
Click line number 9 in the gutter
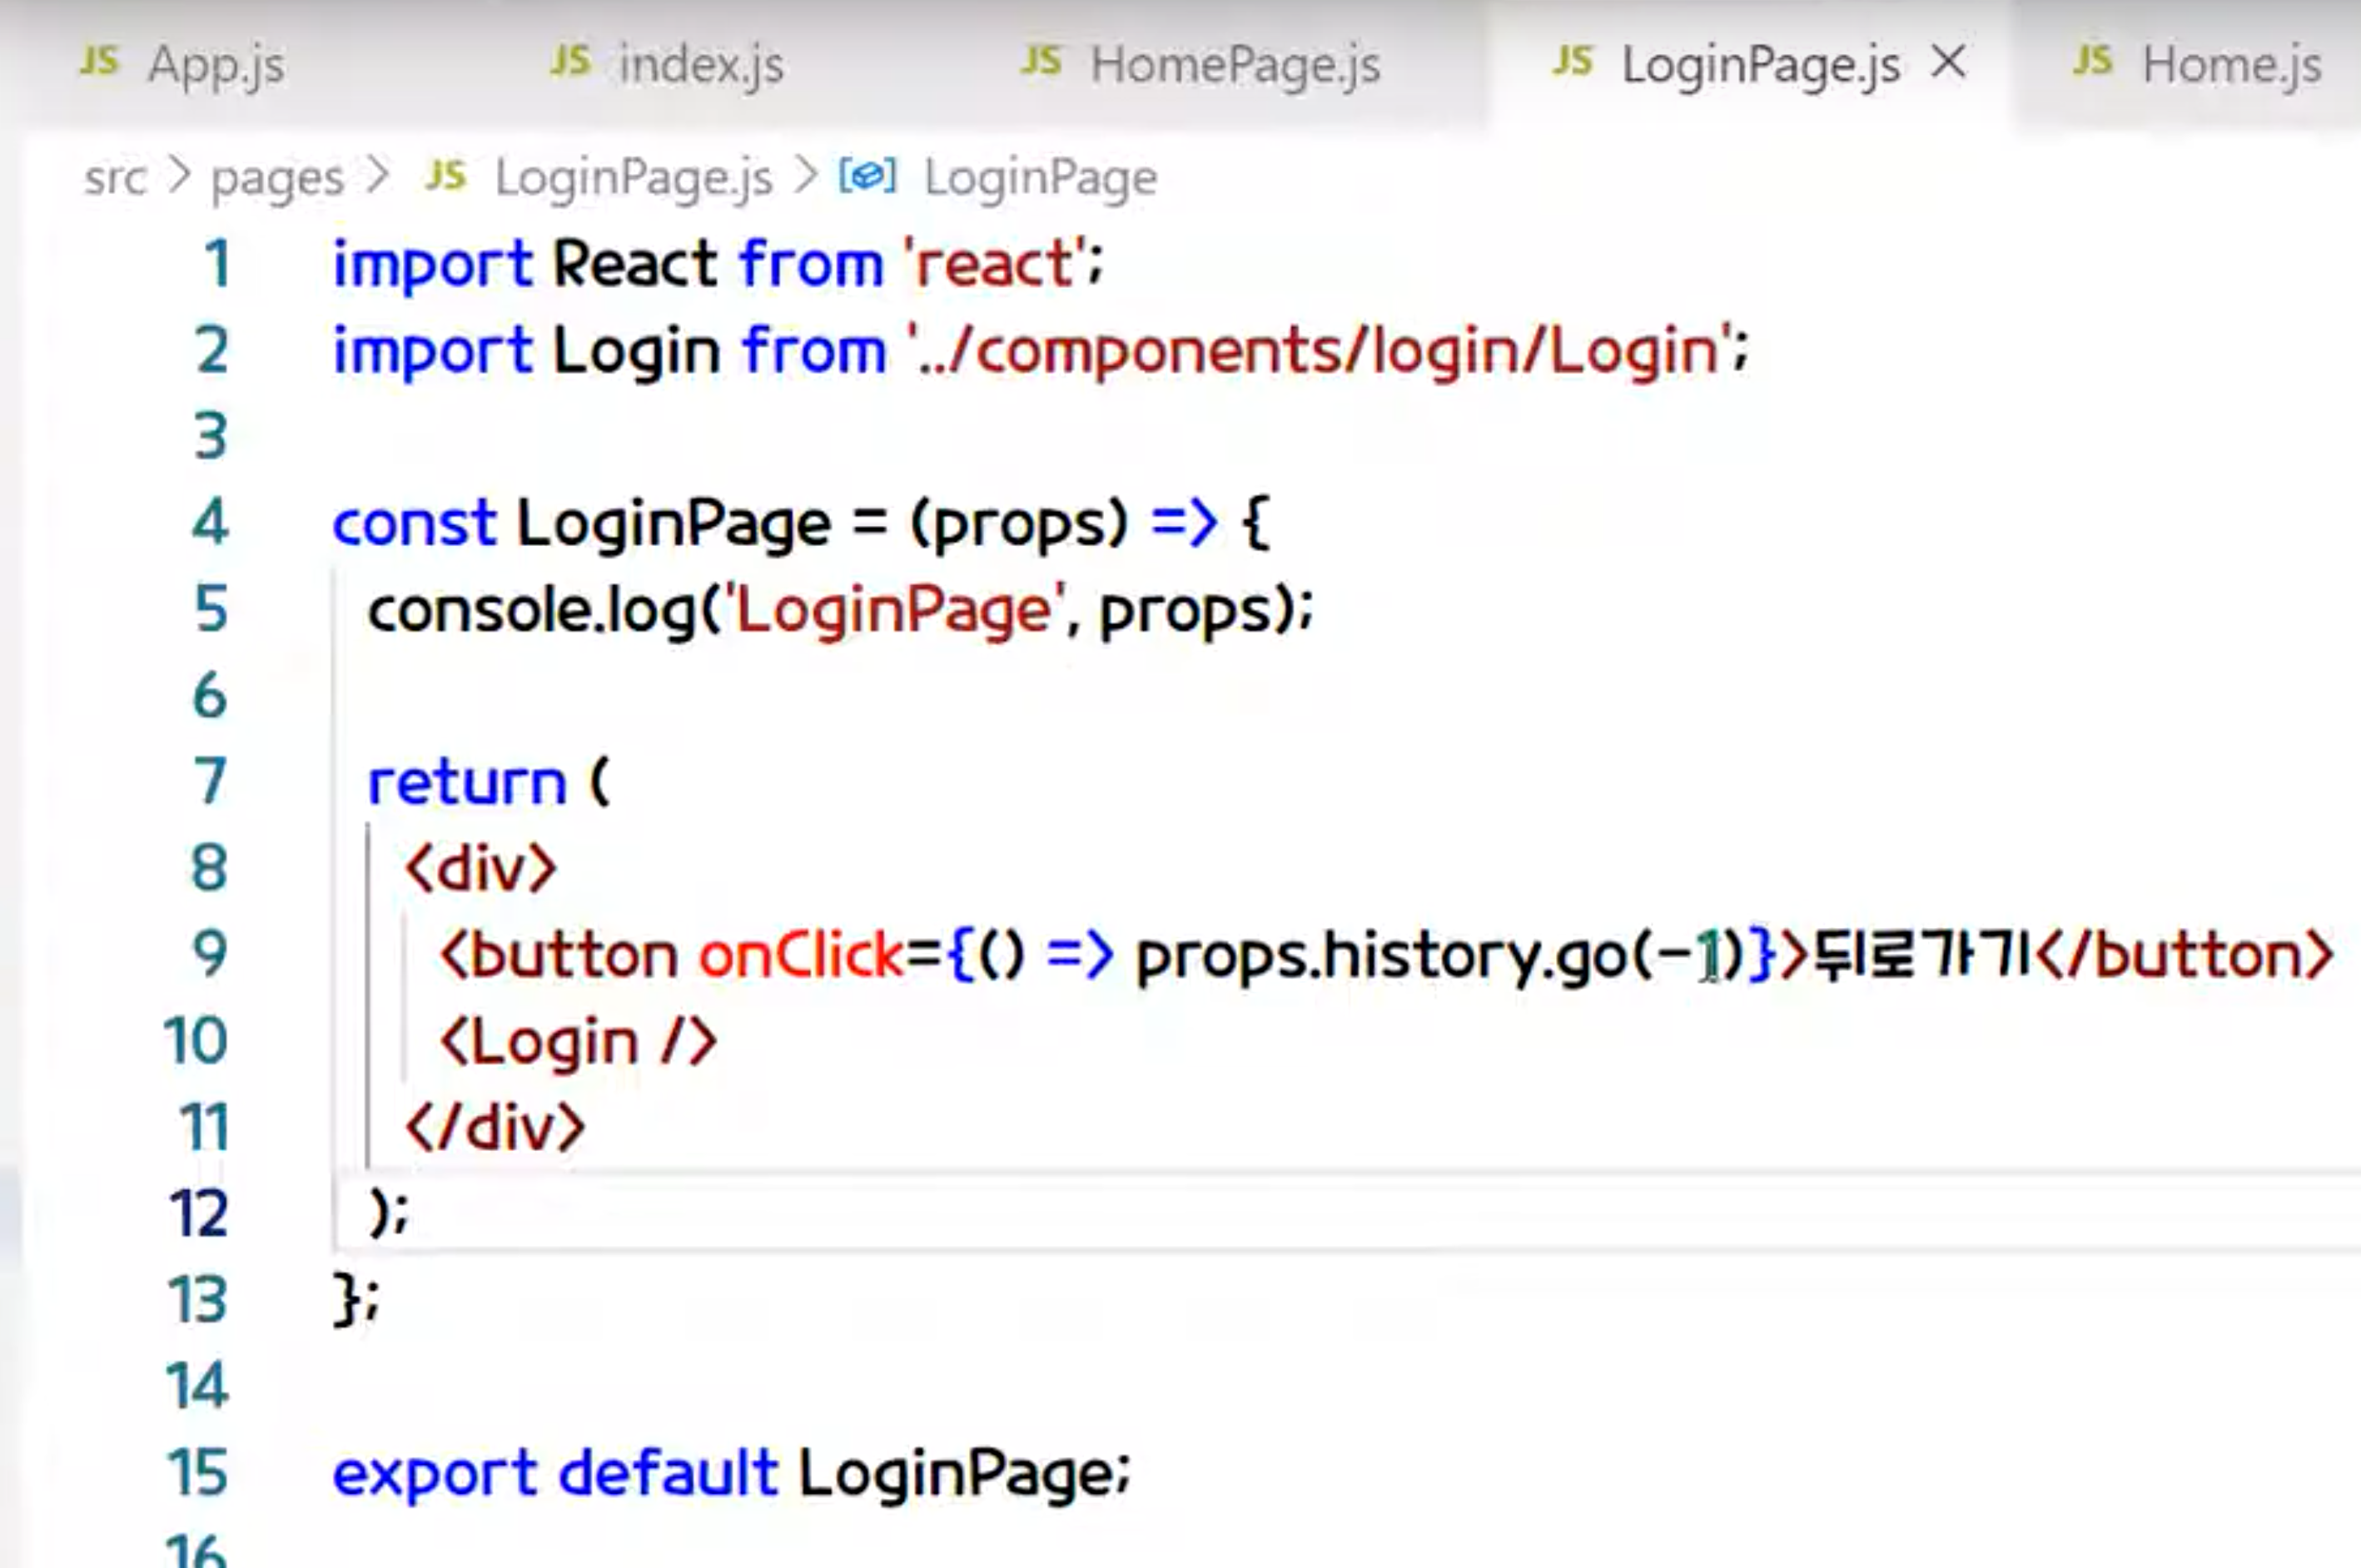click(x=211, y=954)
